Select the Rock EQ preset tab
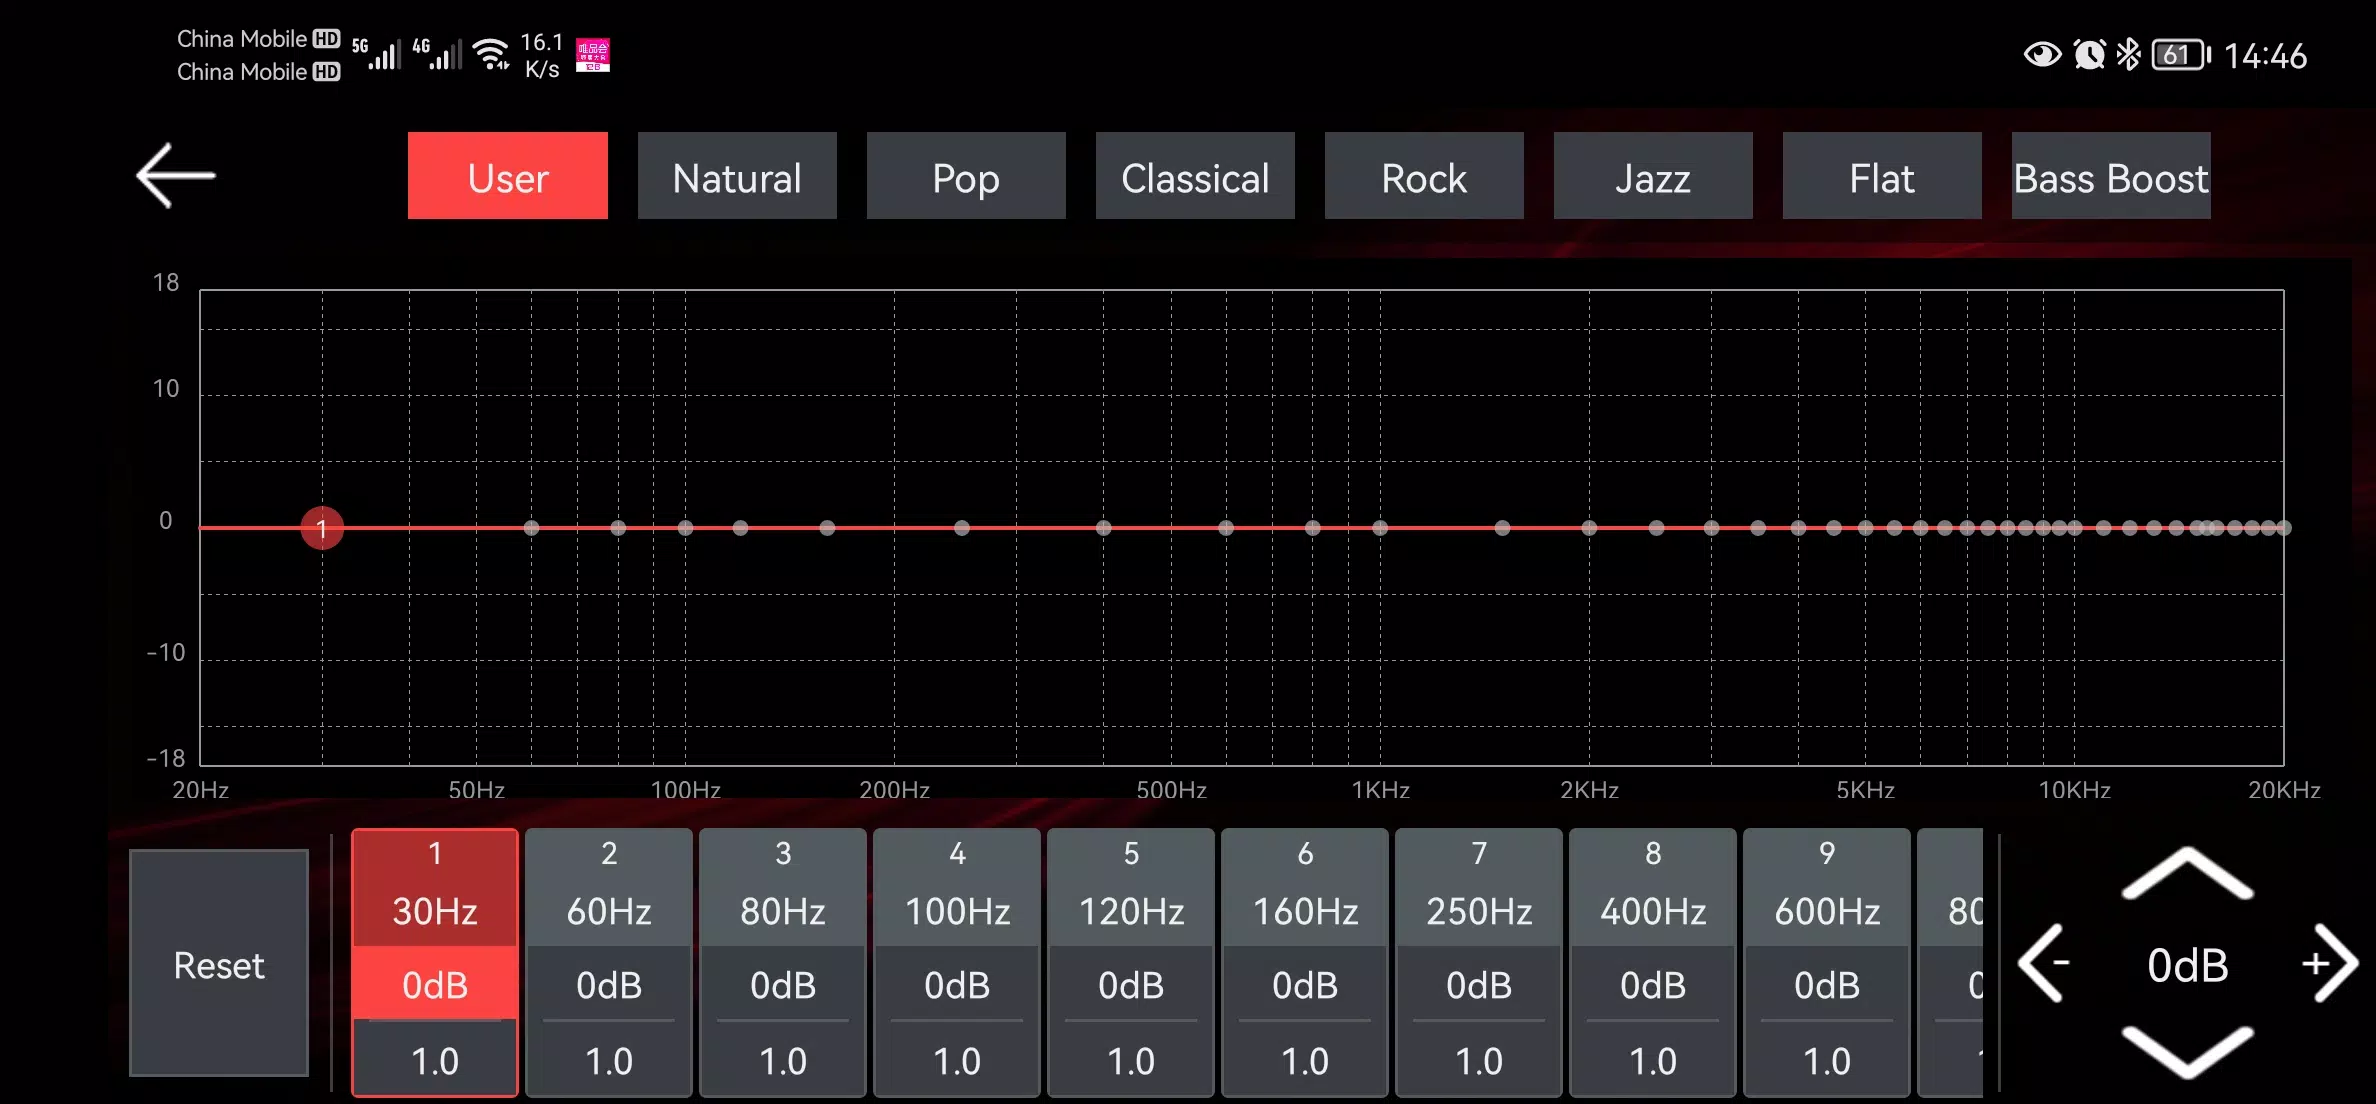Viewport: 2376px width, 1104px height. [x=1423, y=177]
